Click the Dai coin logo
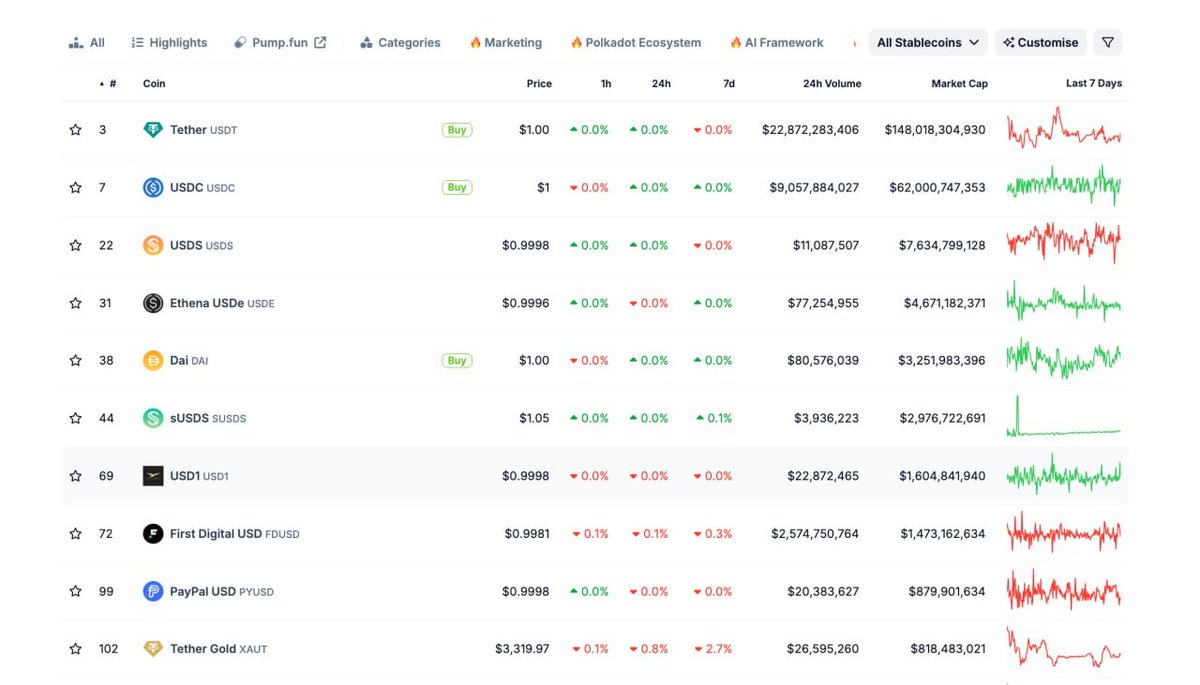This screenshot has width=1200, height=685. tap(153, 361)
